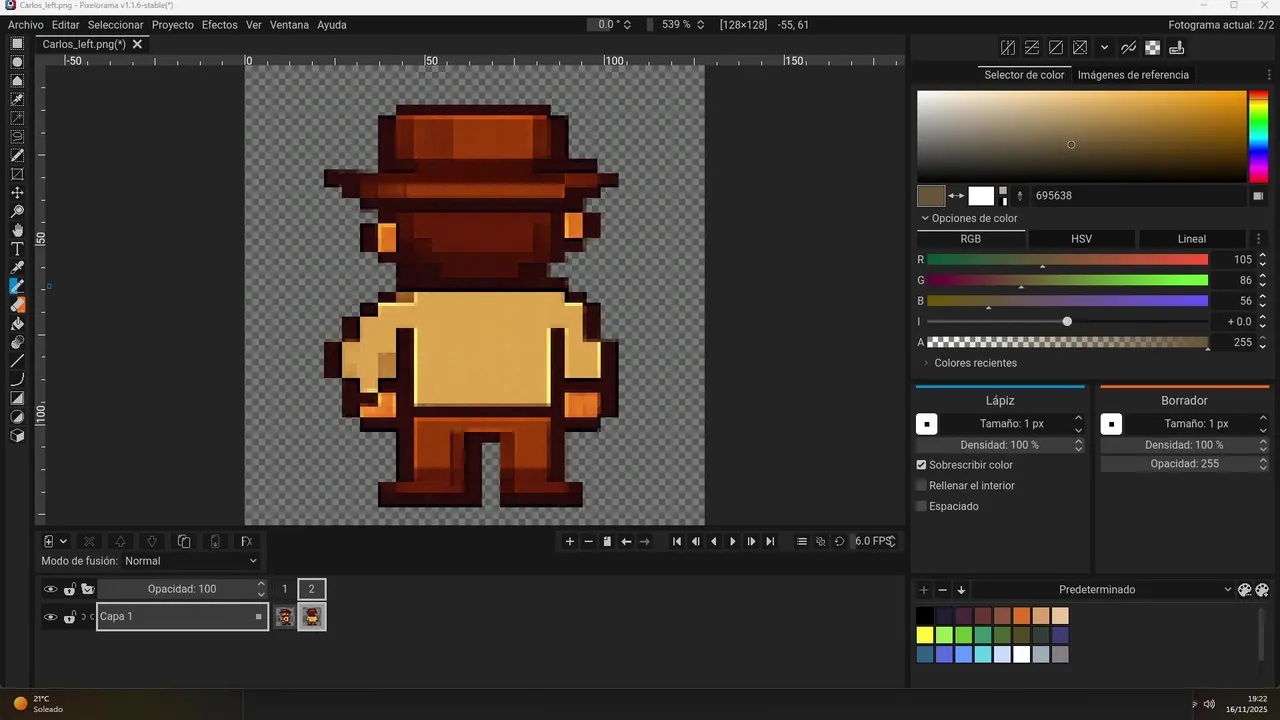Play the animation backwards

pyautogui.click(x=713, y=541)
